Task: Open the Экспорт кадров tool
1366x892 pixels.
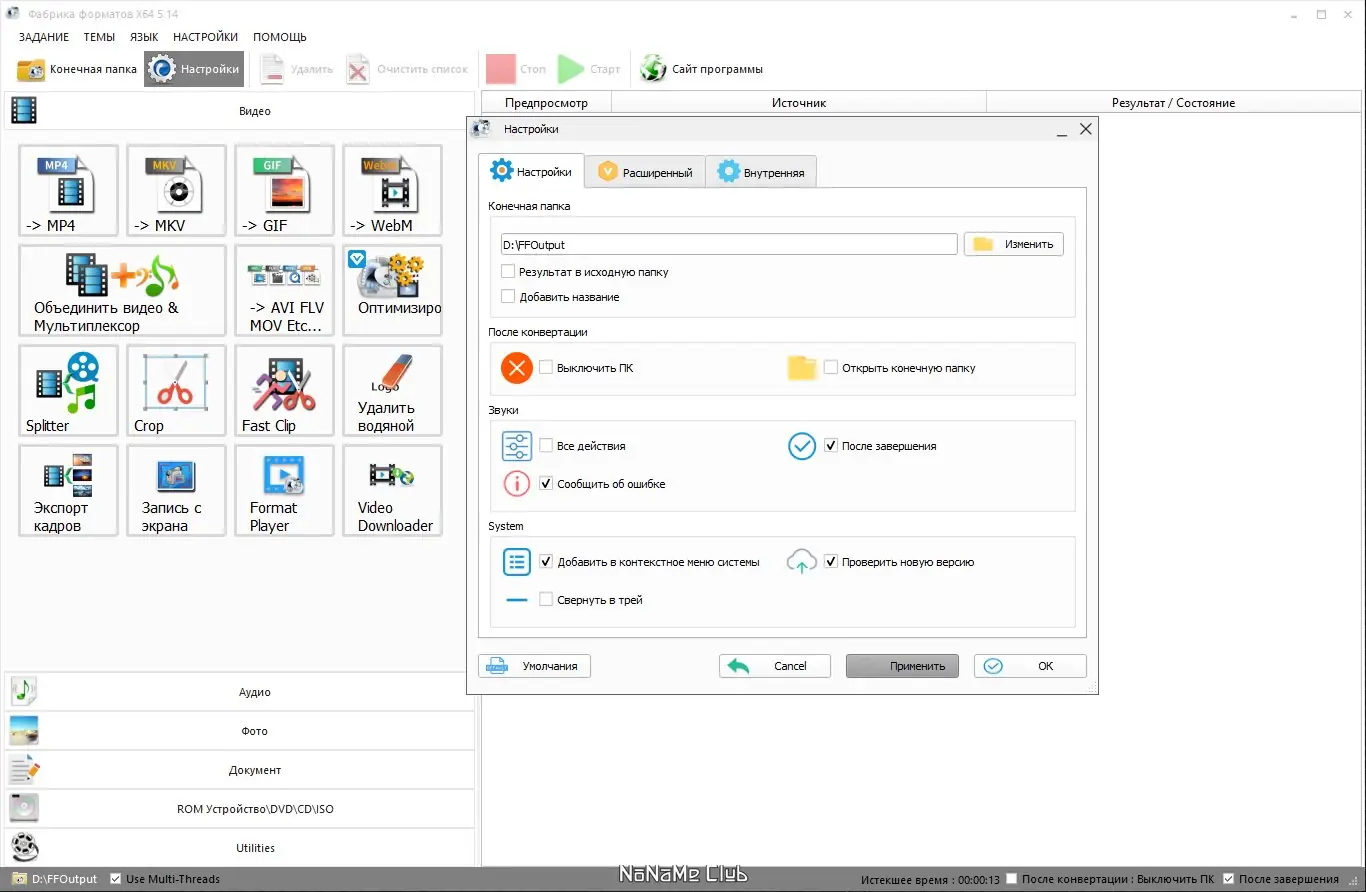Action: pyautogui.click(x=68, y=491)
